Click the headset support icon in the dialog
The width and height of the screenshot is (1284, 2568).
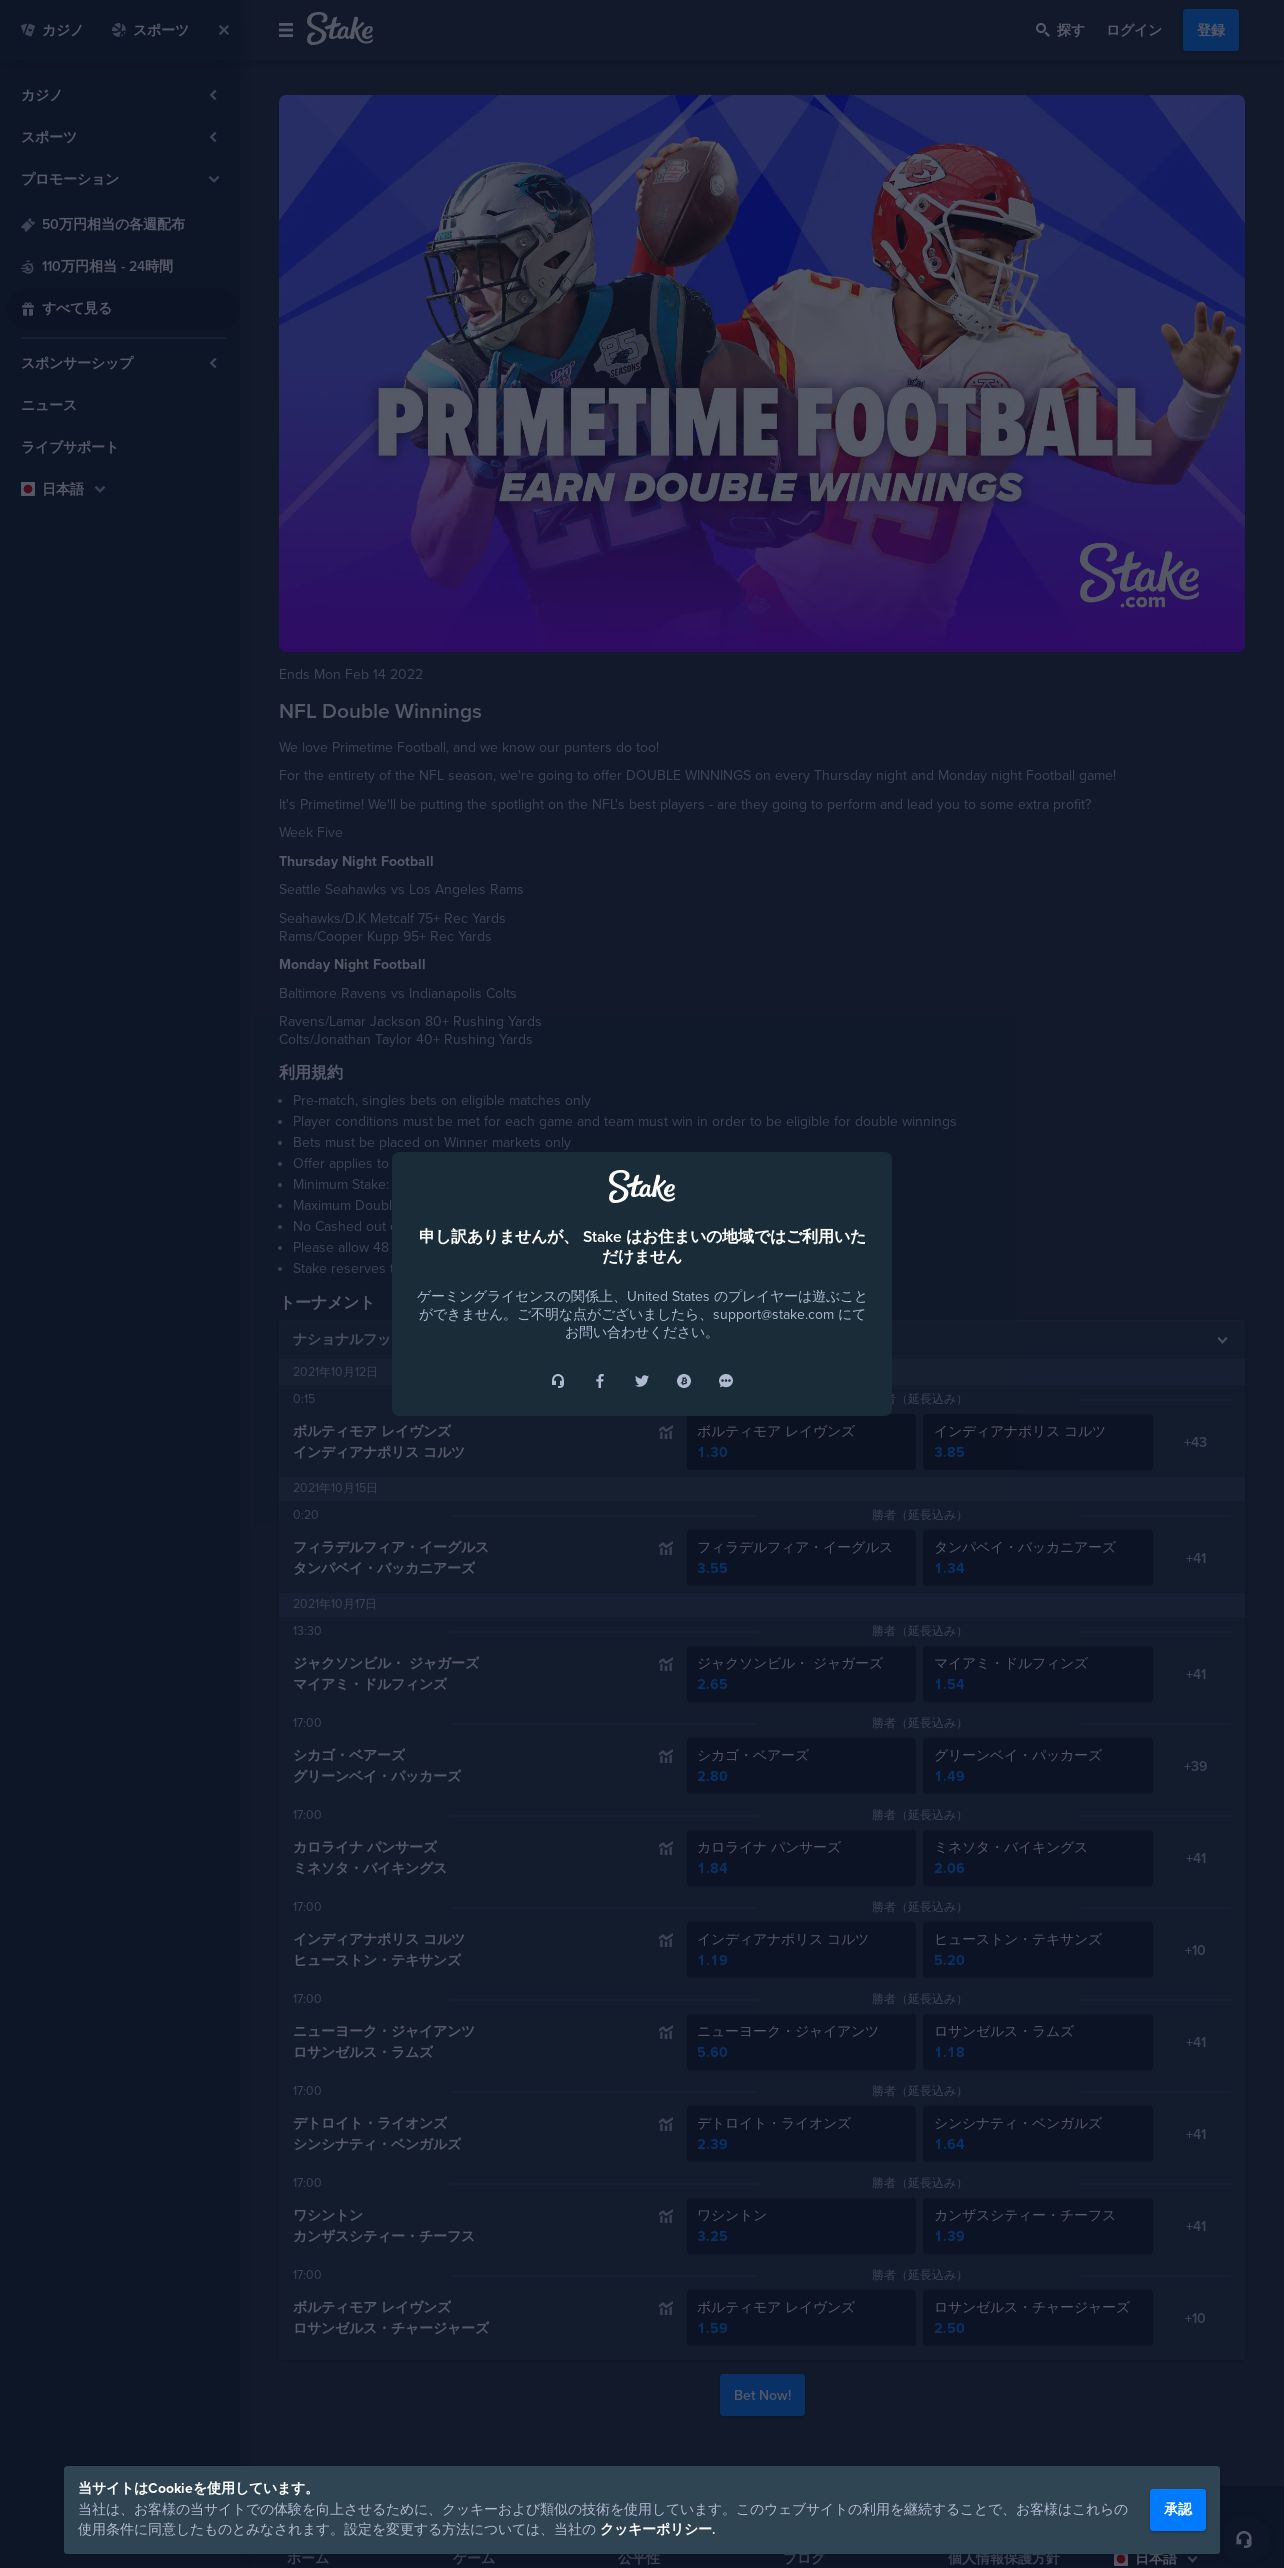click(x=558, y=1381)
